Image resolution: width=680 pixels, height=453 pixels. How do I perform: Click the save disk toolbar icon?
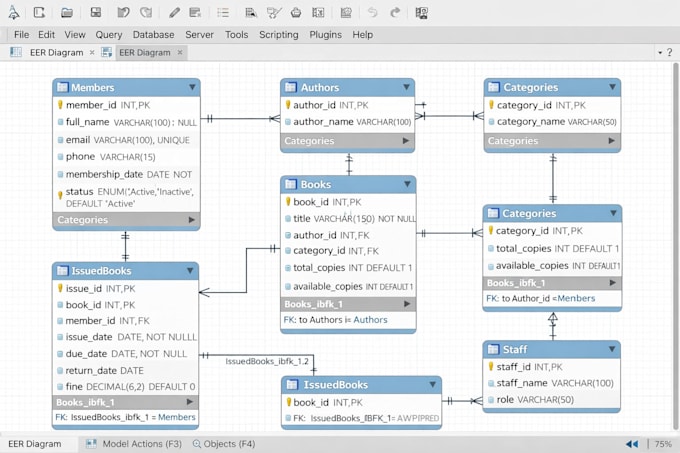tap(95, 12)
